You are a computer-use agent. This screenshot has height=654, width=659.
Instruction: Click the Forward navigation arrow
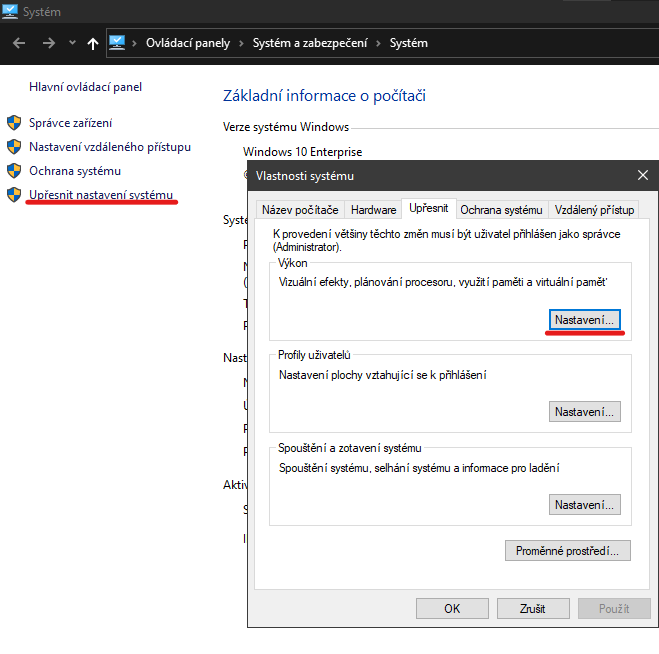[x=49, y=43]
